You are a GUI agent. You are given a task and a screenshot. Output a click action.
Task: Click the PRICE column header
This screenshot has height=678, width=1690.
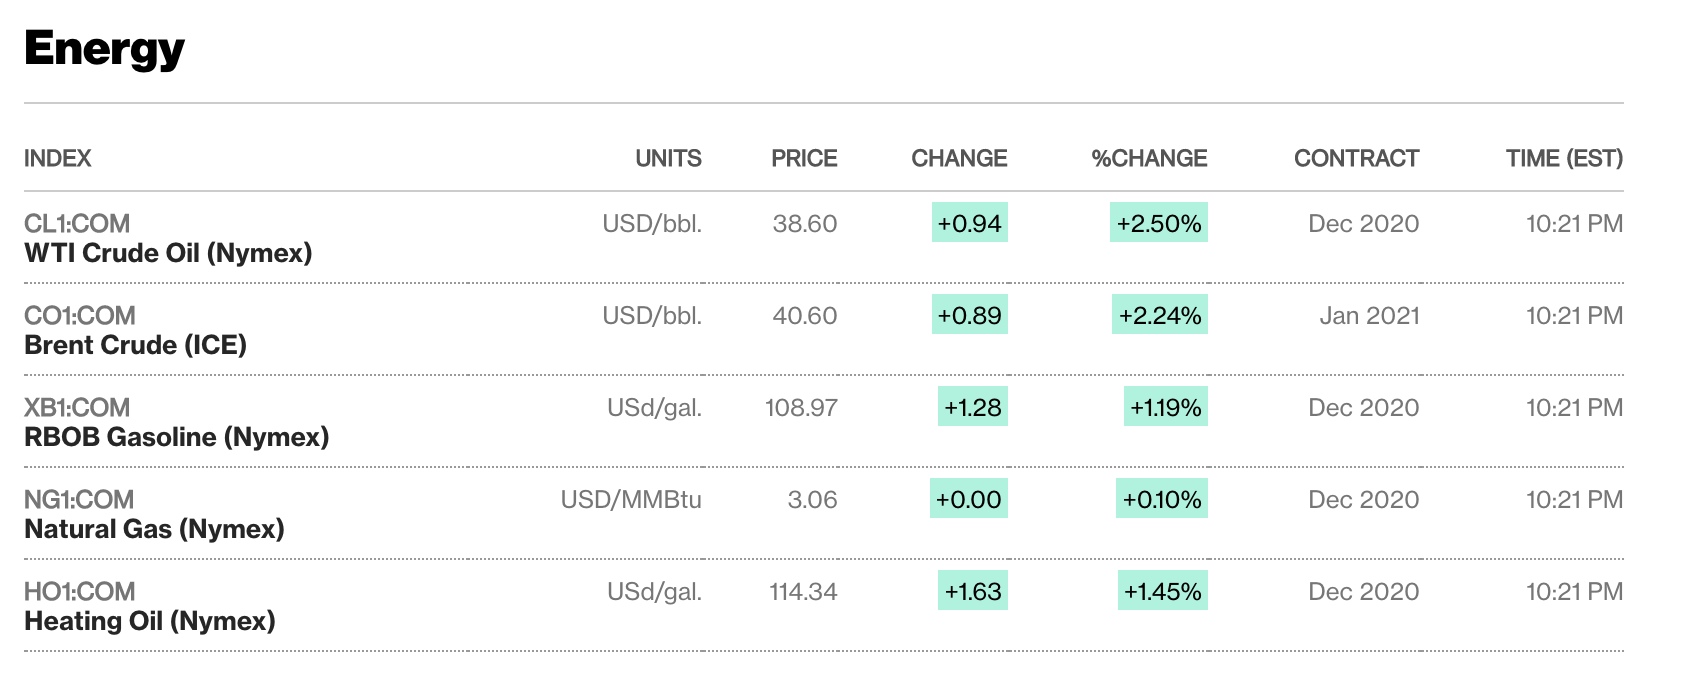[x=804, y=158]
